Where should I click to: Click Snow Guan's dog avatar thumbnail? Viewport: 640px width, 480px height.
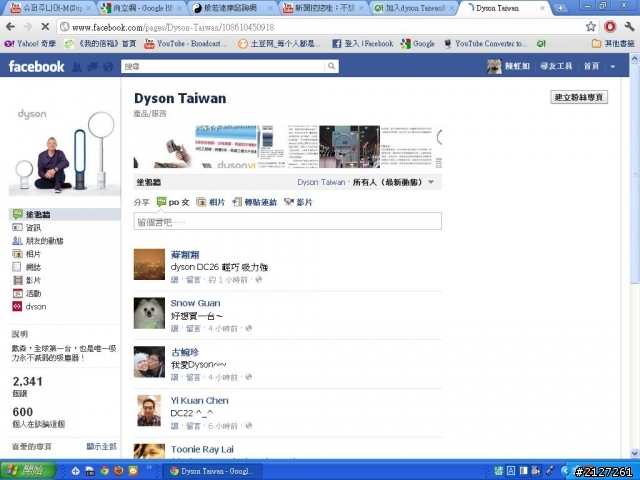point(149,313)
